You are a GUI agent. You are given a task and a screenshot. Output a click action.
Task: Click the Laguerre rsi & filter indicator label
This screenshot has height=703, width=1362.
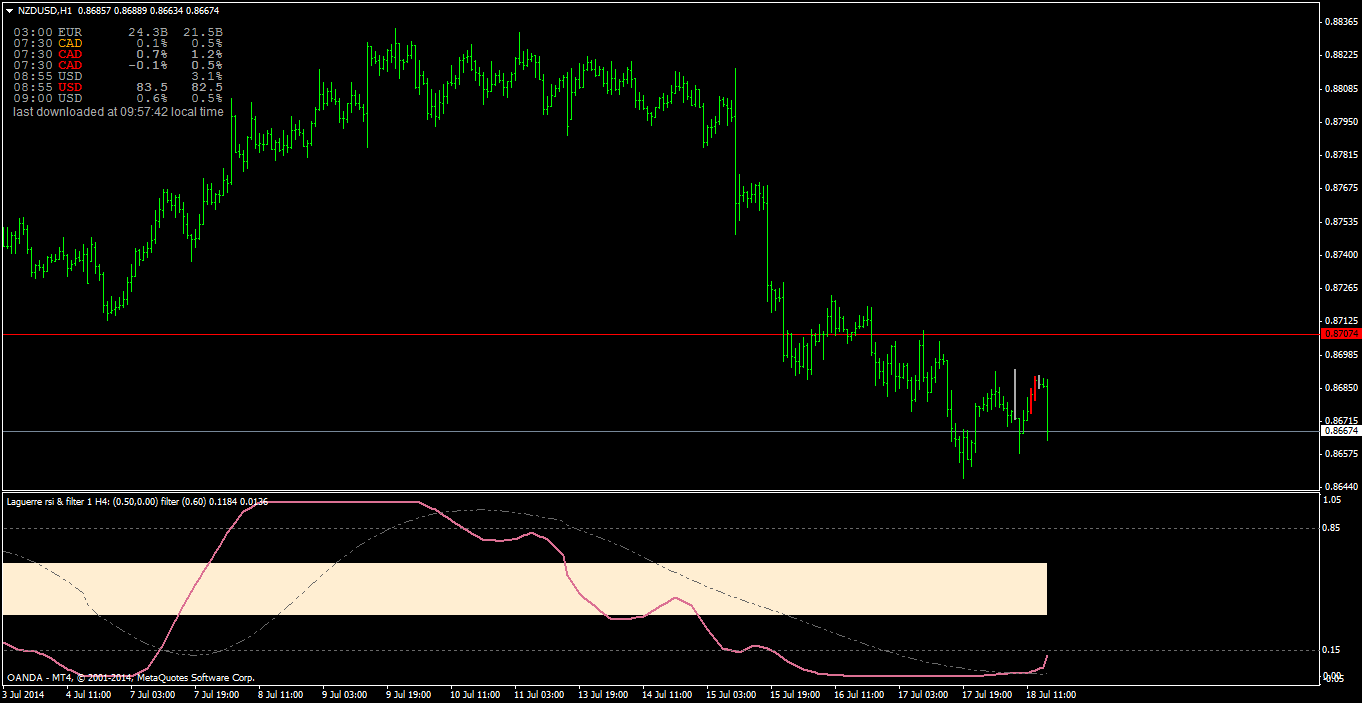pyautogui.click(x=137, y=501)
